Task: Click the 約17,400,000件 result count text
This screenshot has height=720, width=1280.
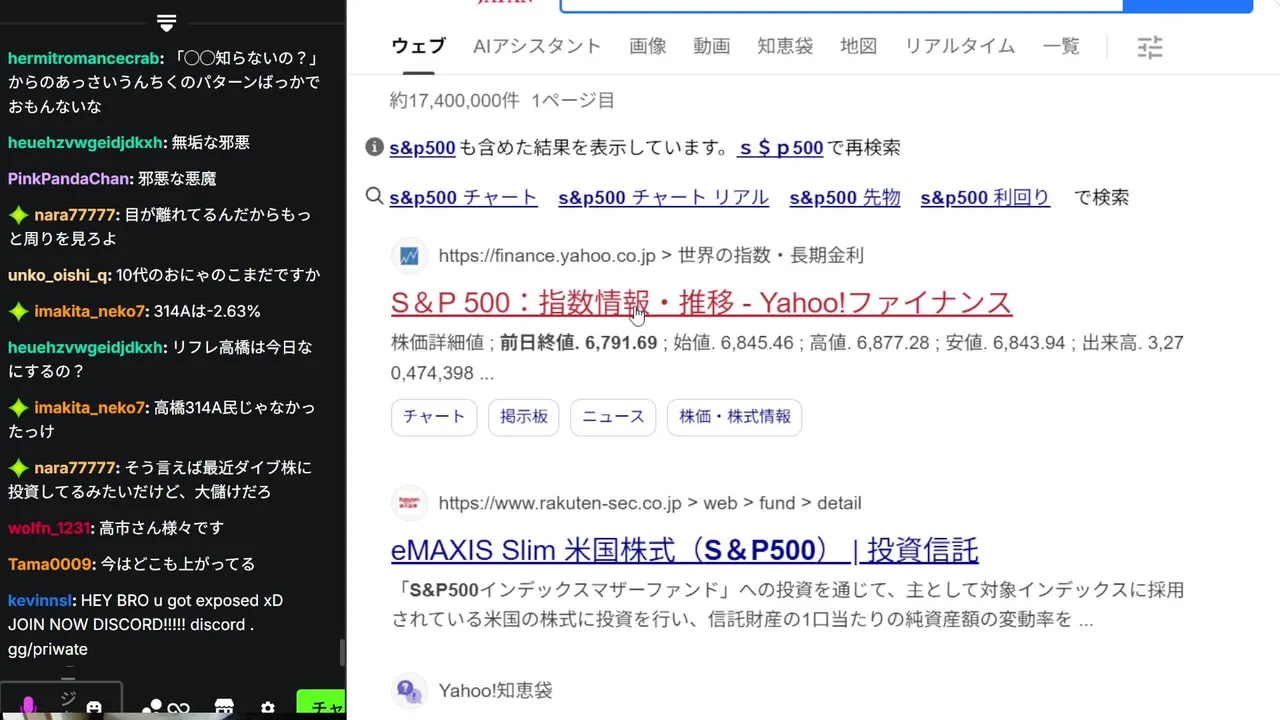Action: coord(455,101)
